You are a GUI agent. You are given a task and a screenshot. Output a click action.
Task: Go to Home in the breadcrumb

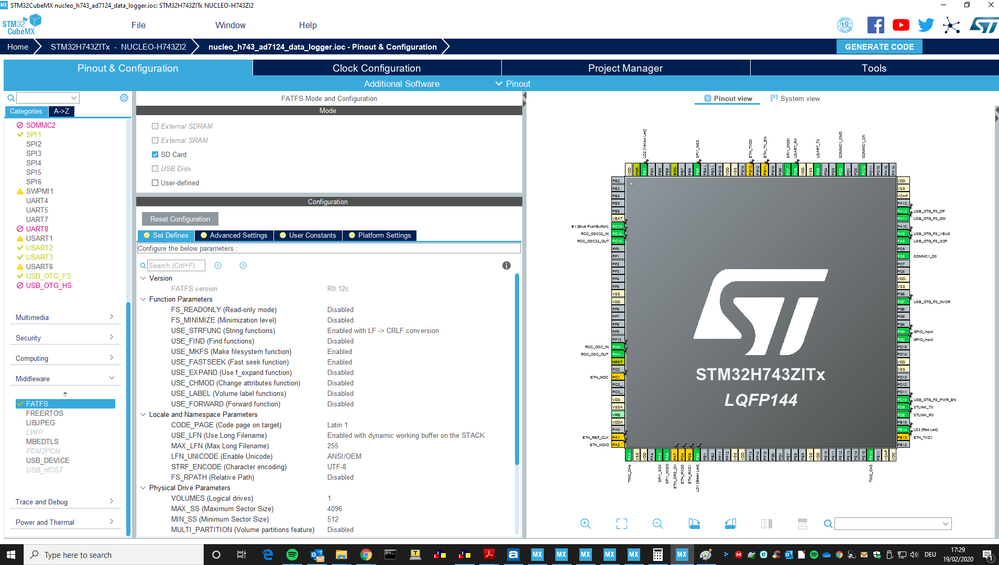click(x=18, y=47)
